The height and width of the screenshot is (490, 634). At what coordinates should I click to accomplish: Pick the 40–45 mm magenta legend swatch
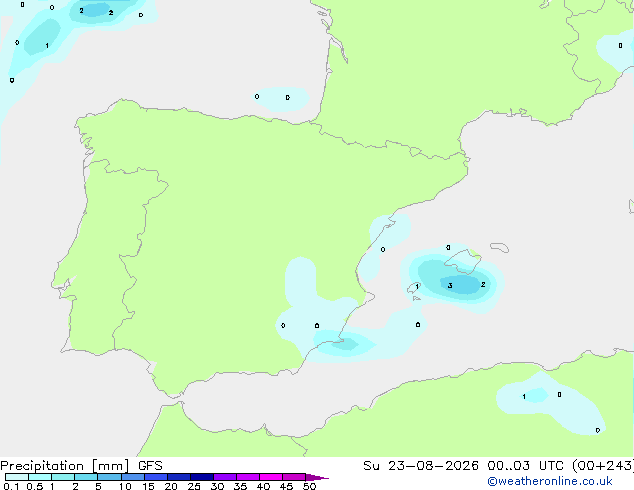click(x=271, y=477)
